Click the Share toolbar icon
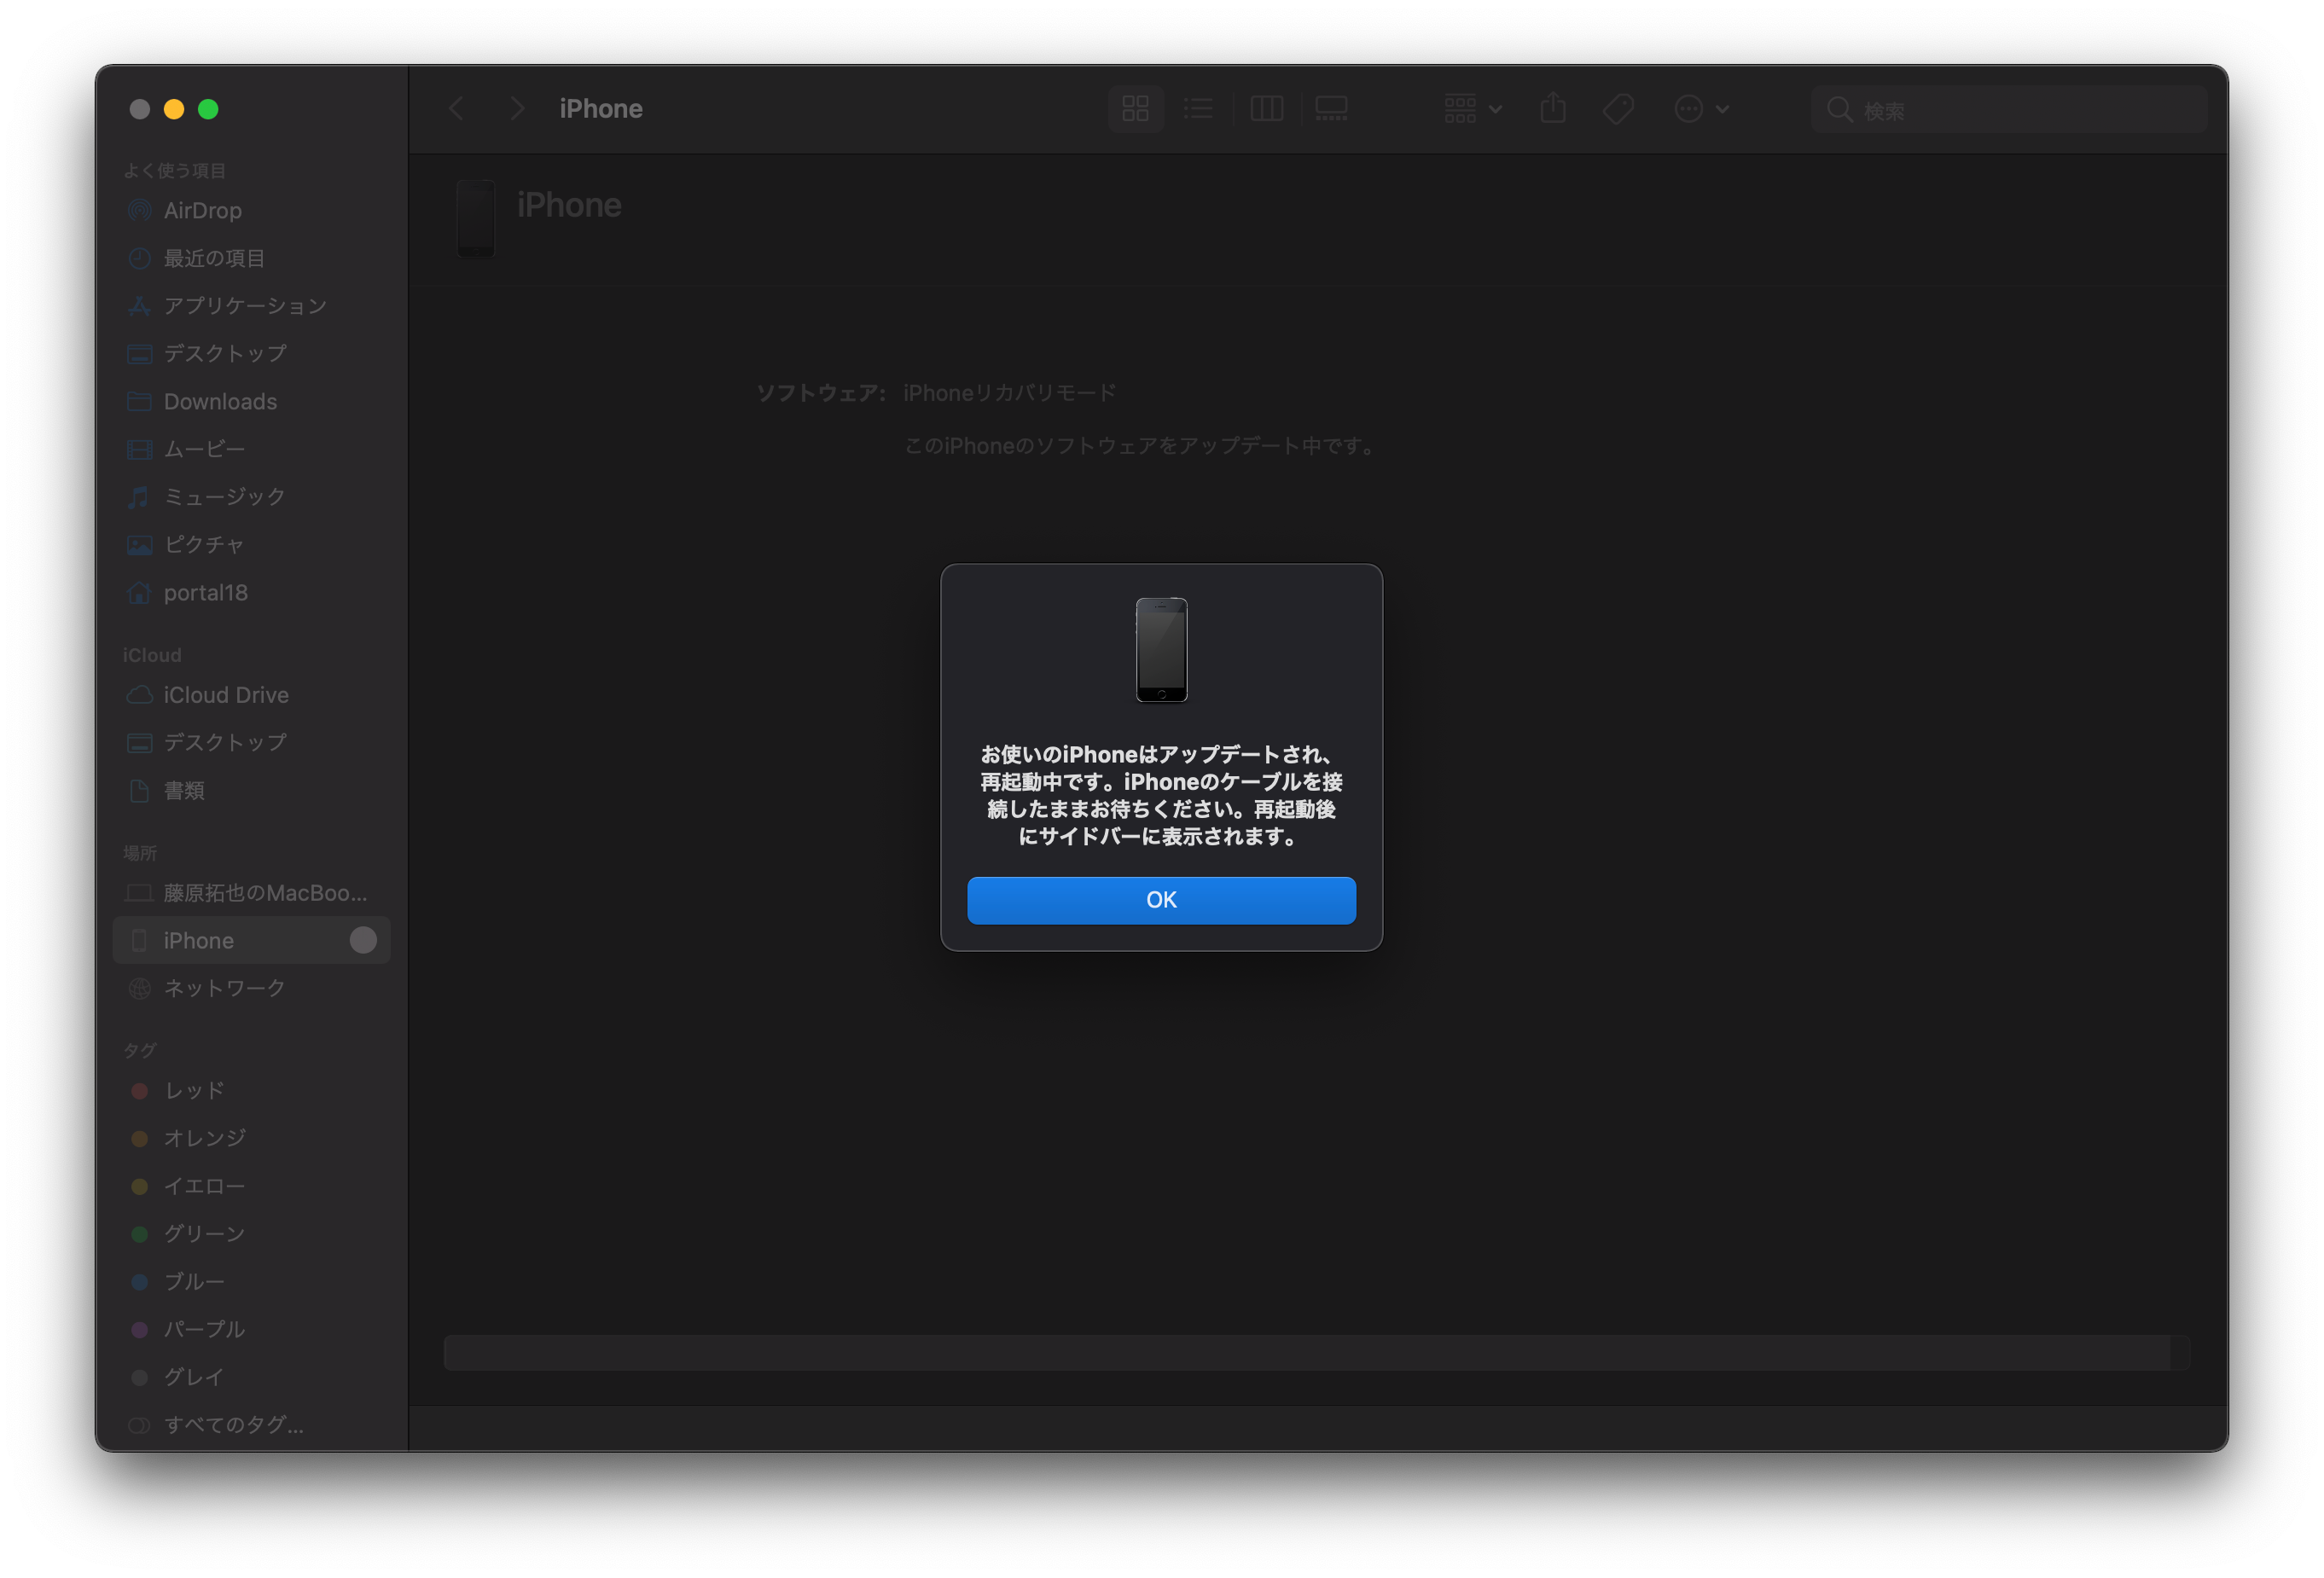 [1553, 109]
